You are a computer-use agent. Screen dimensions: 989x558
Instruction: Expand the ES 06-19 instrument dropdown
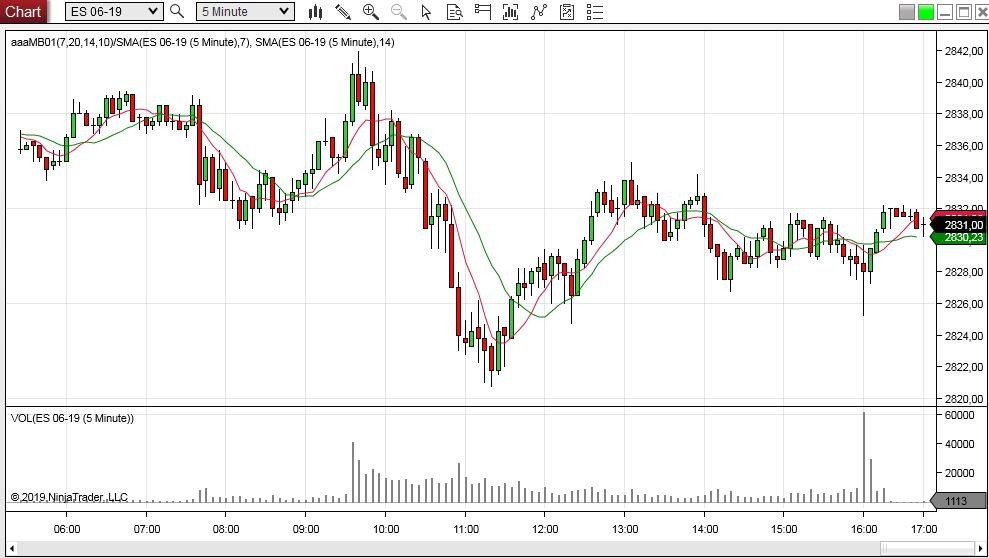click(114, 11)
